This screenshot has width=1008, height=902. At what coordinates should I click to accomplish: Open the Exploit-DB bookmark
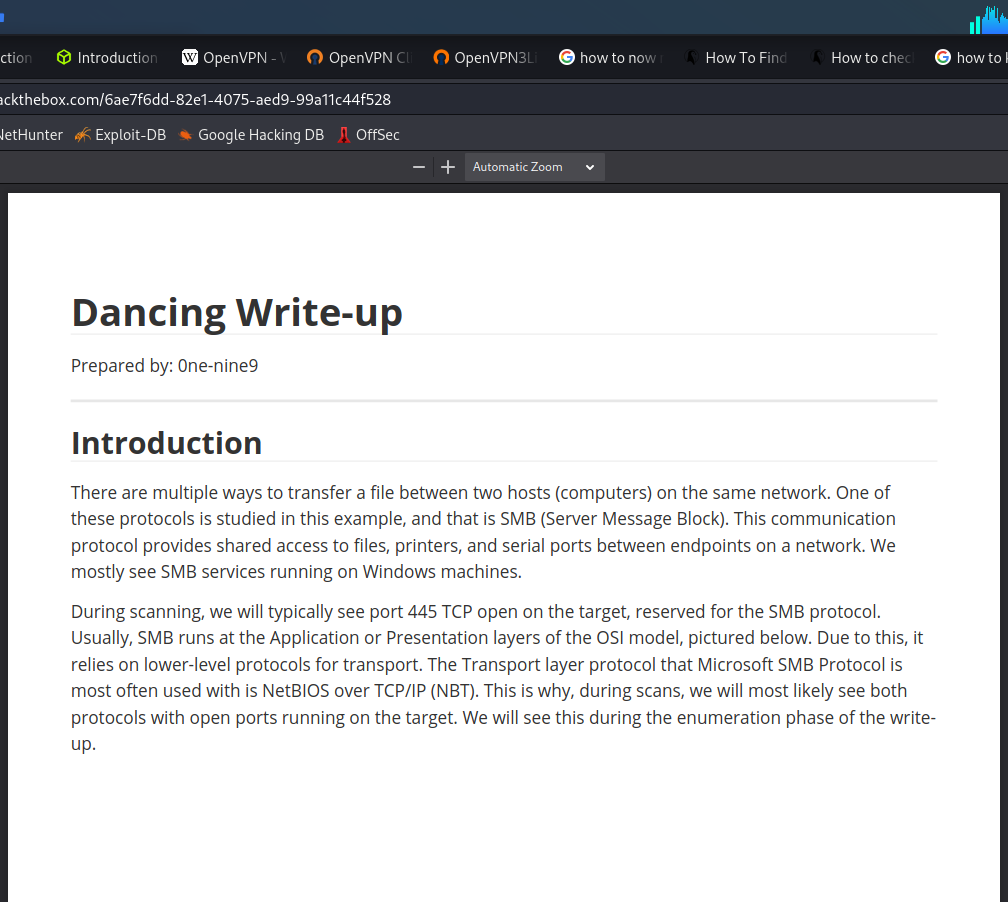coord(120,135)
